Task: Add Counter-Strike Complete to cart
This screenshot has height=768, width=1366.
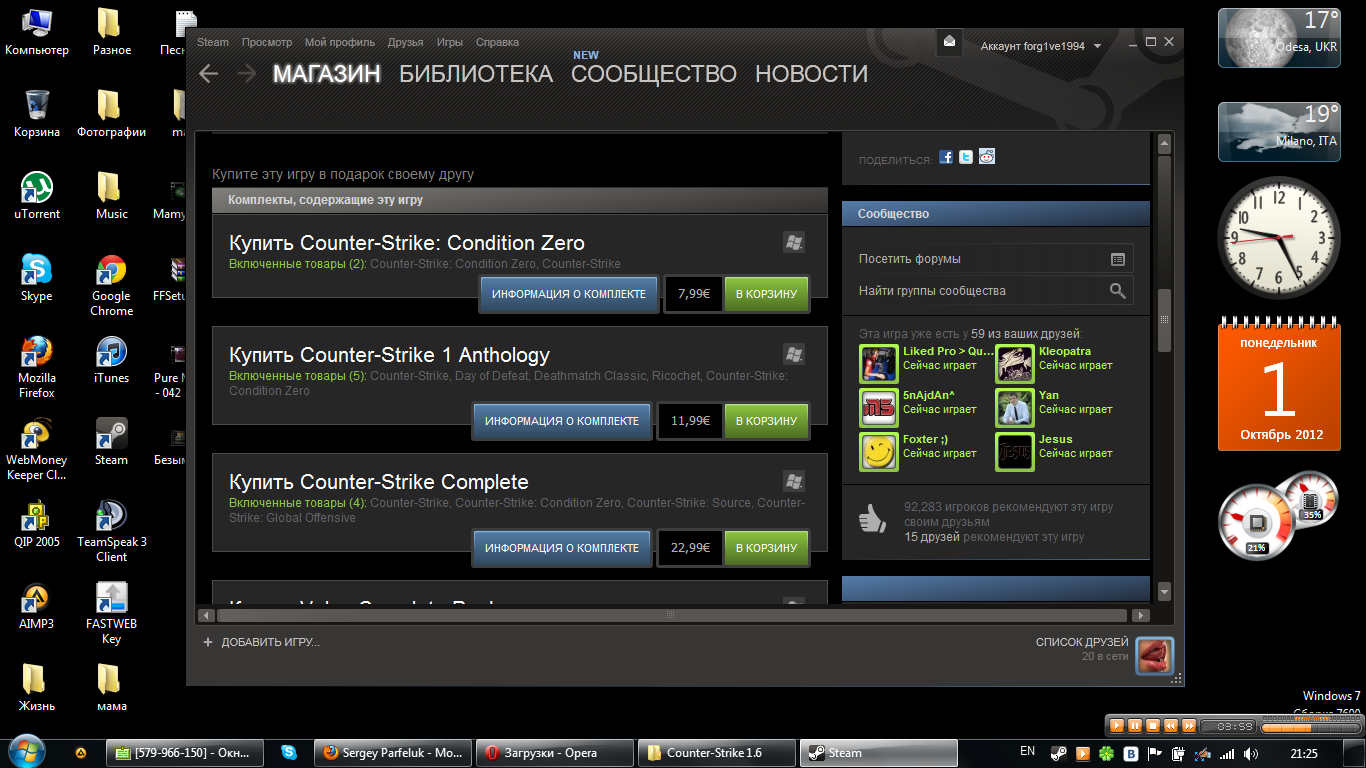Action: pos(766,548)
